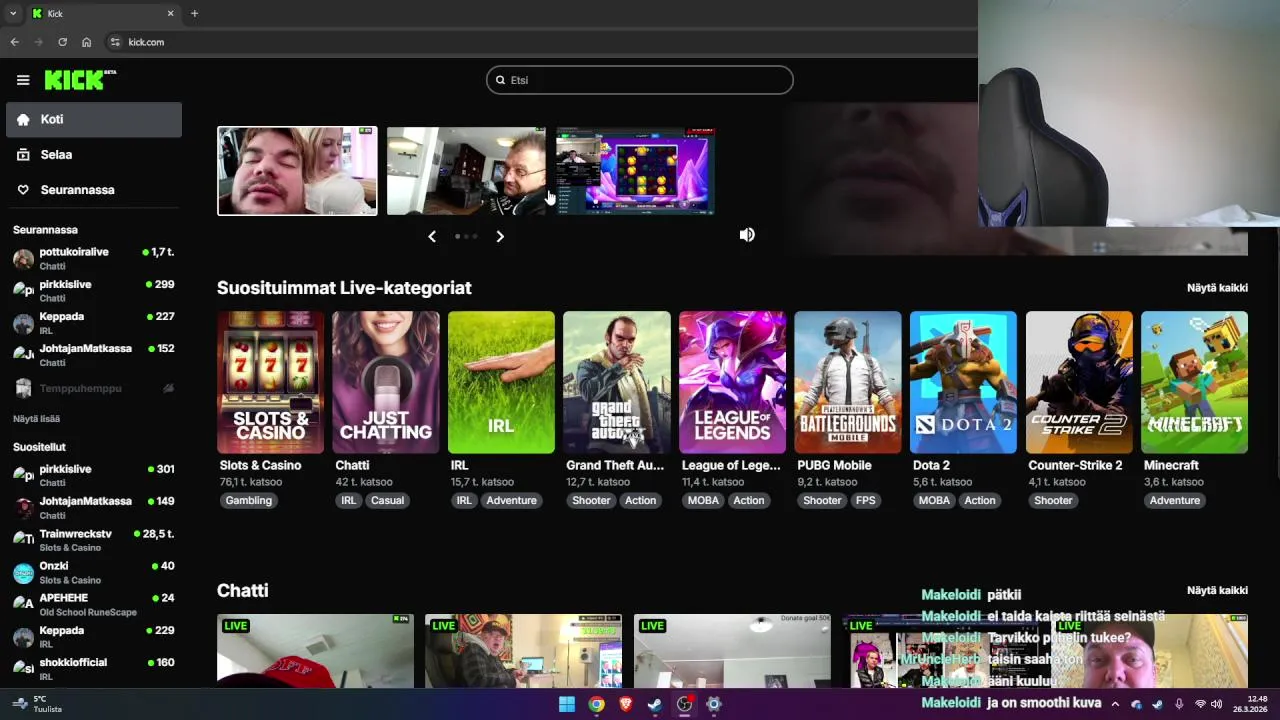The width and height of the screenshot is (1280, 720).
Task: Open Steam from the taskbar
Action: pos(655,704)
